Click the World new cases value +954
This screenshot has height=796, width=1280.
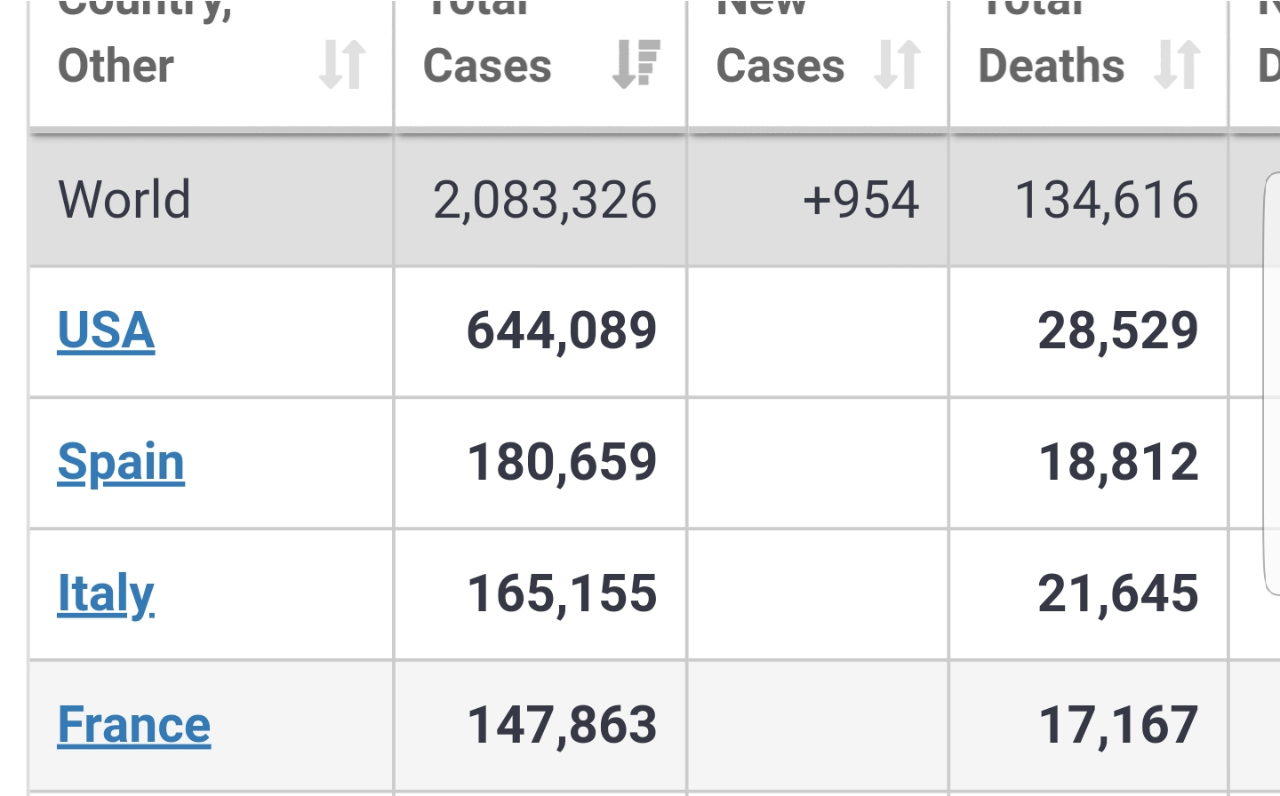pos(860,200)
